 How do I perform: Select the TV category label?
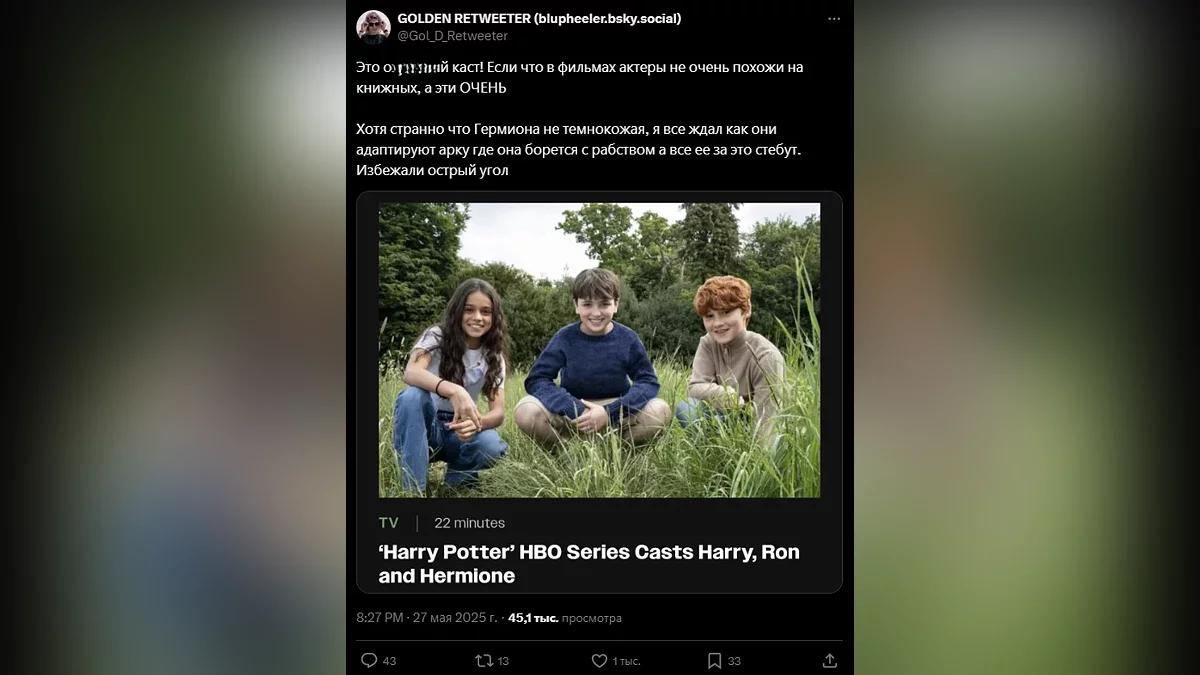(x=388, y=523)
